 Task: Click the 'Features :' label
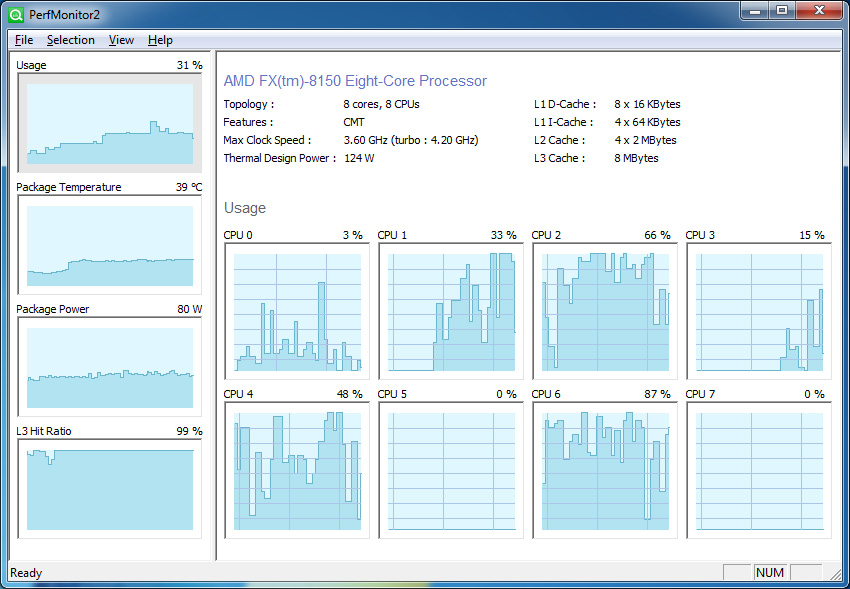tap(248, 122)
